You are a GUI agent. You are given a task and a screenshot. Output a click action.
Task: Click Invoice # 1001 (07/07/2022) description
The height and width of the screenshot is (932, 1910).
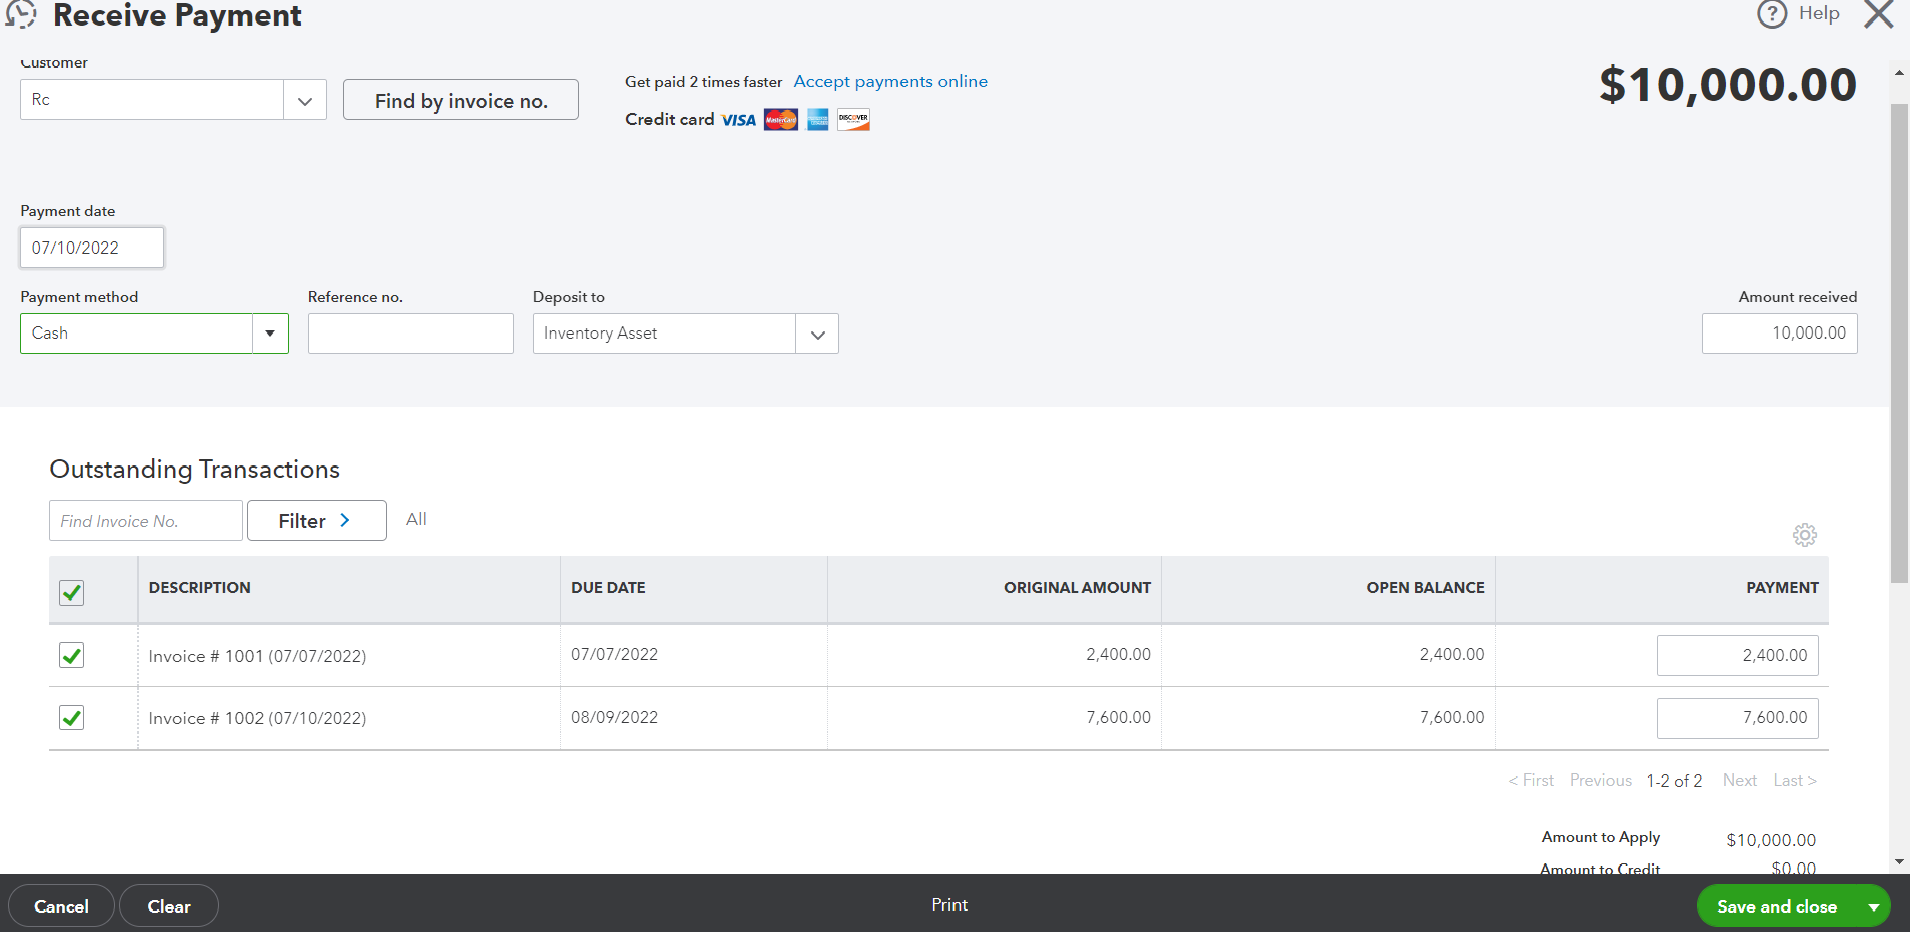click(x=257, y=656)
